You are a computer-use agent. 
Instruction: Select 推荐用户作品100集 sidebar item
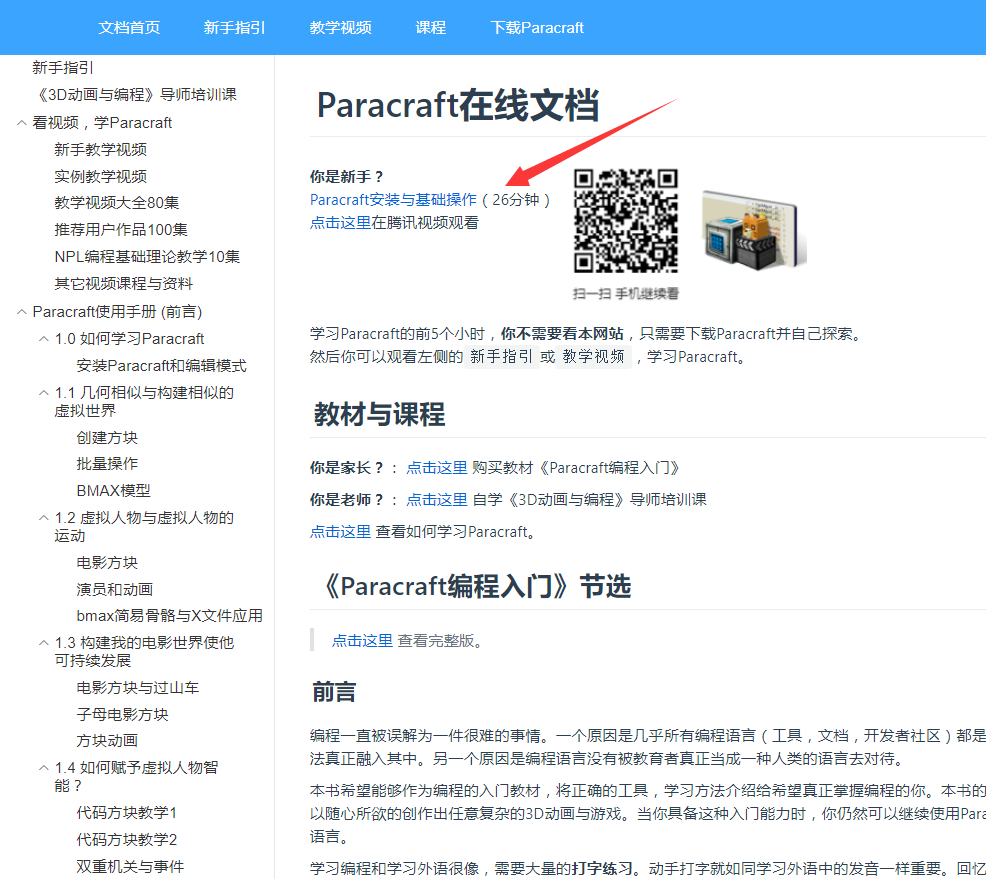tap(121, 229)
